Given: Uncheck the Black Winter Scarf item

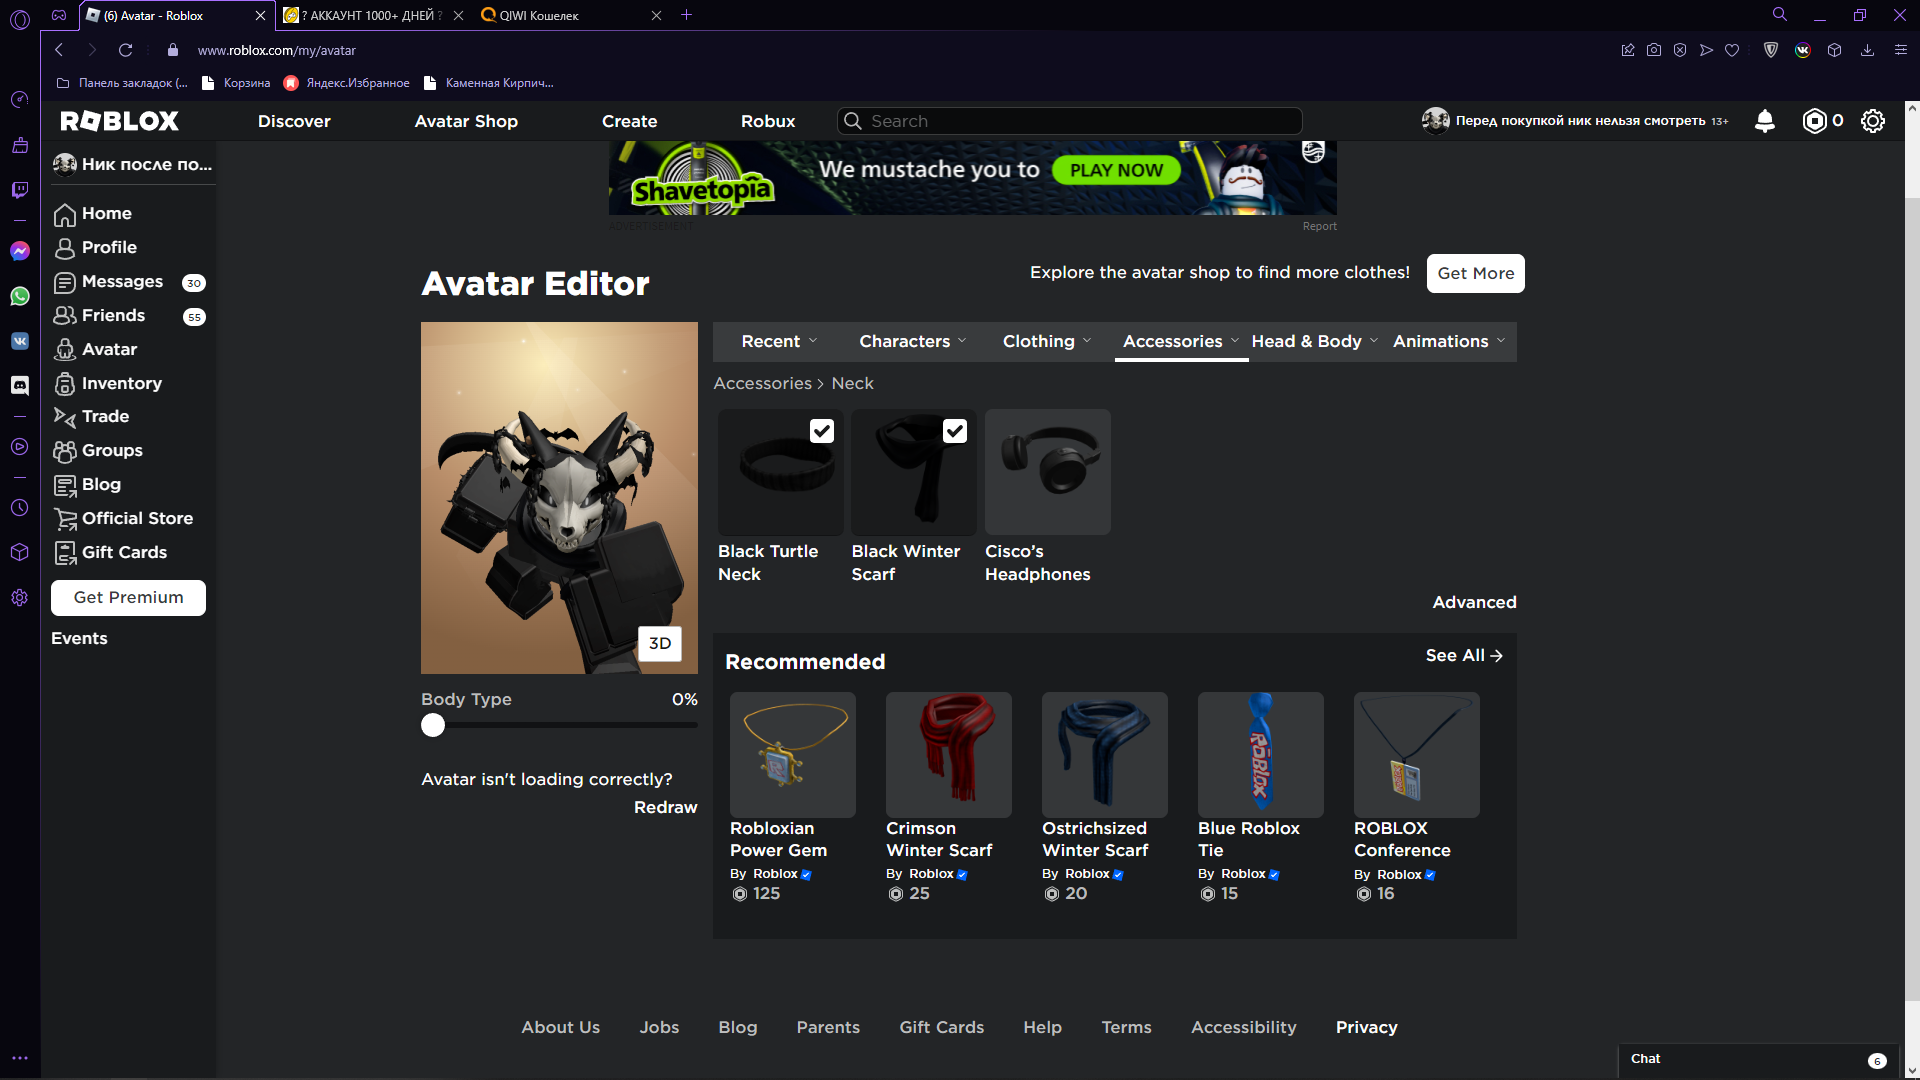Looking at the screenshot, I should tap(955, 431).
